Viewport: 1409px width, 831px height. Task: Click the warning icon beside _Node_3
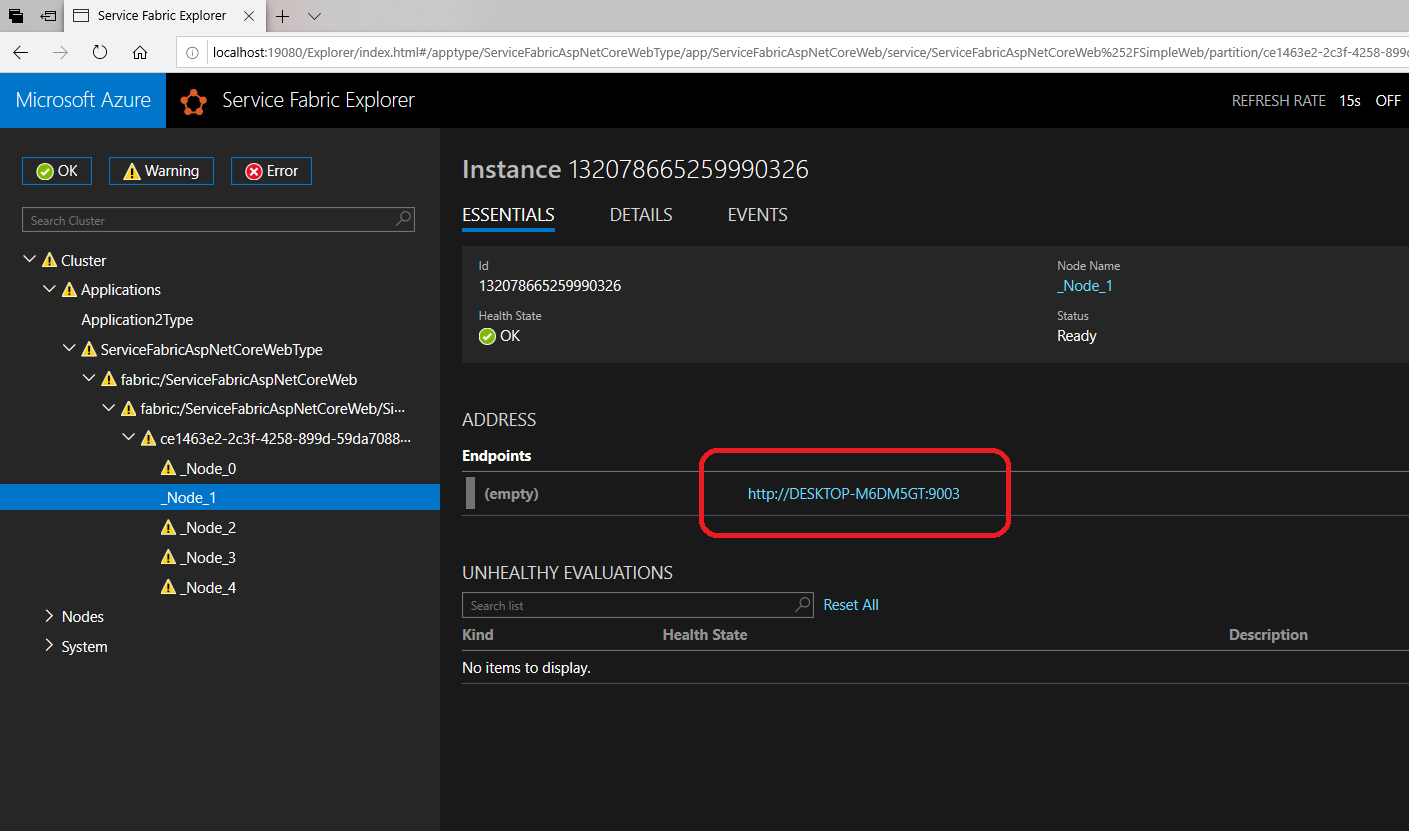[168, 557]
